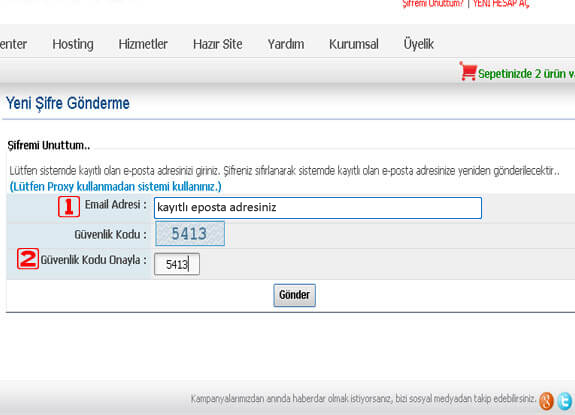Viewport: 575px width, 415px height.
Task: Click the 5413 security code image
Action: [190, 234]
